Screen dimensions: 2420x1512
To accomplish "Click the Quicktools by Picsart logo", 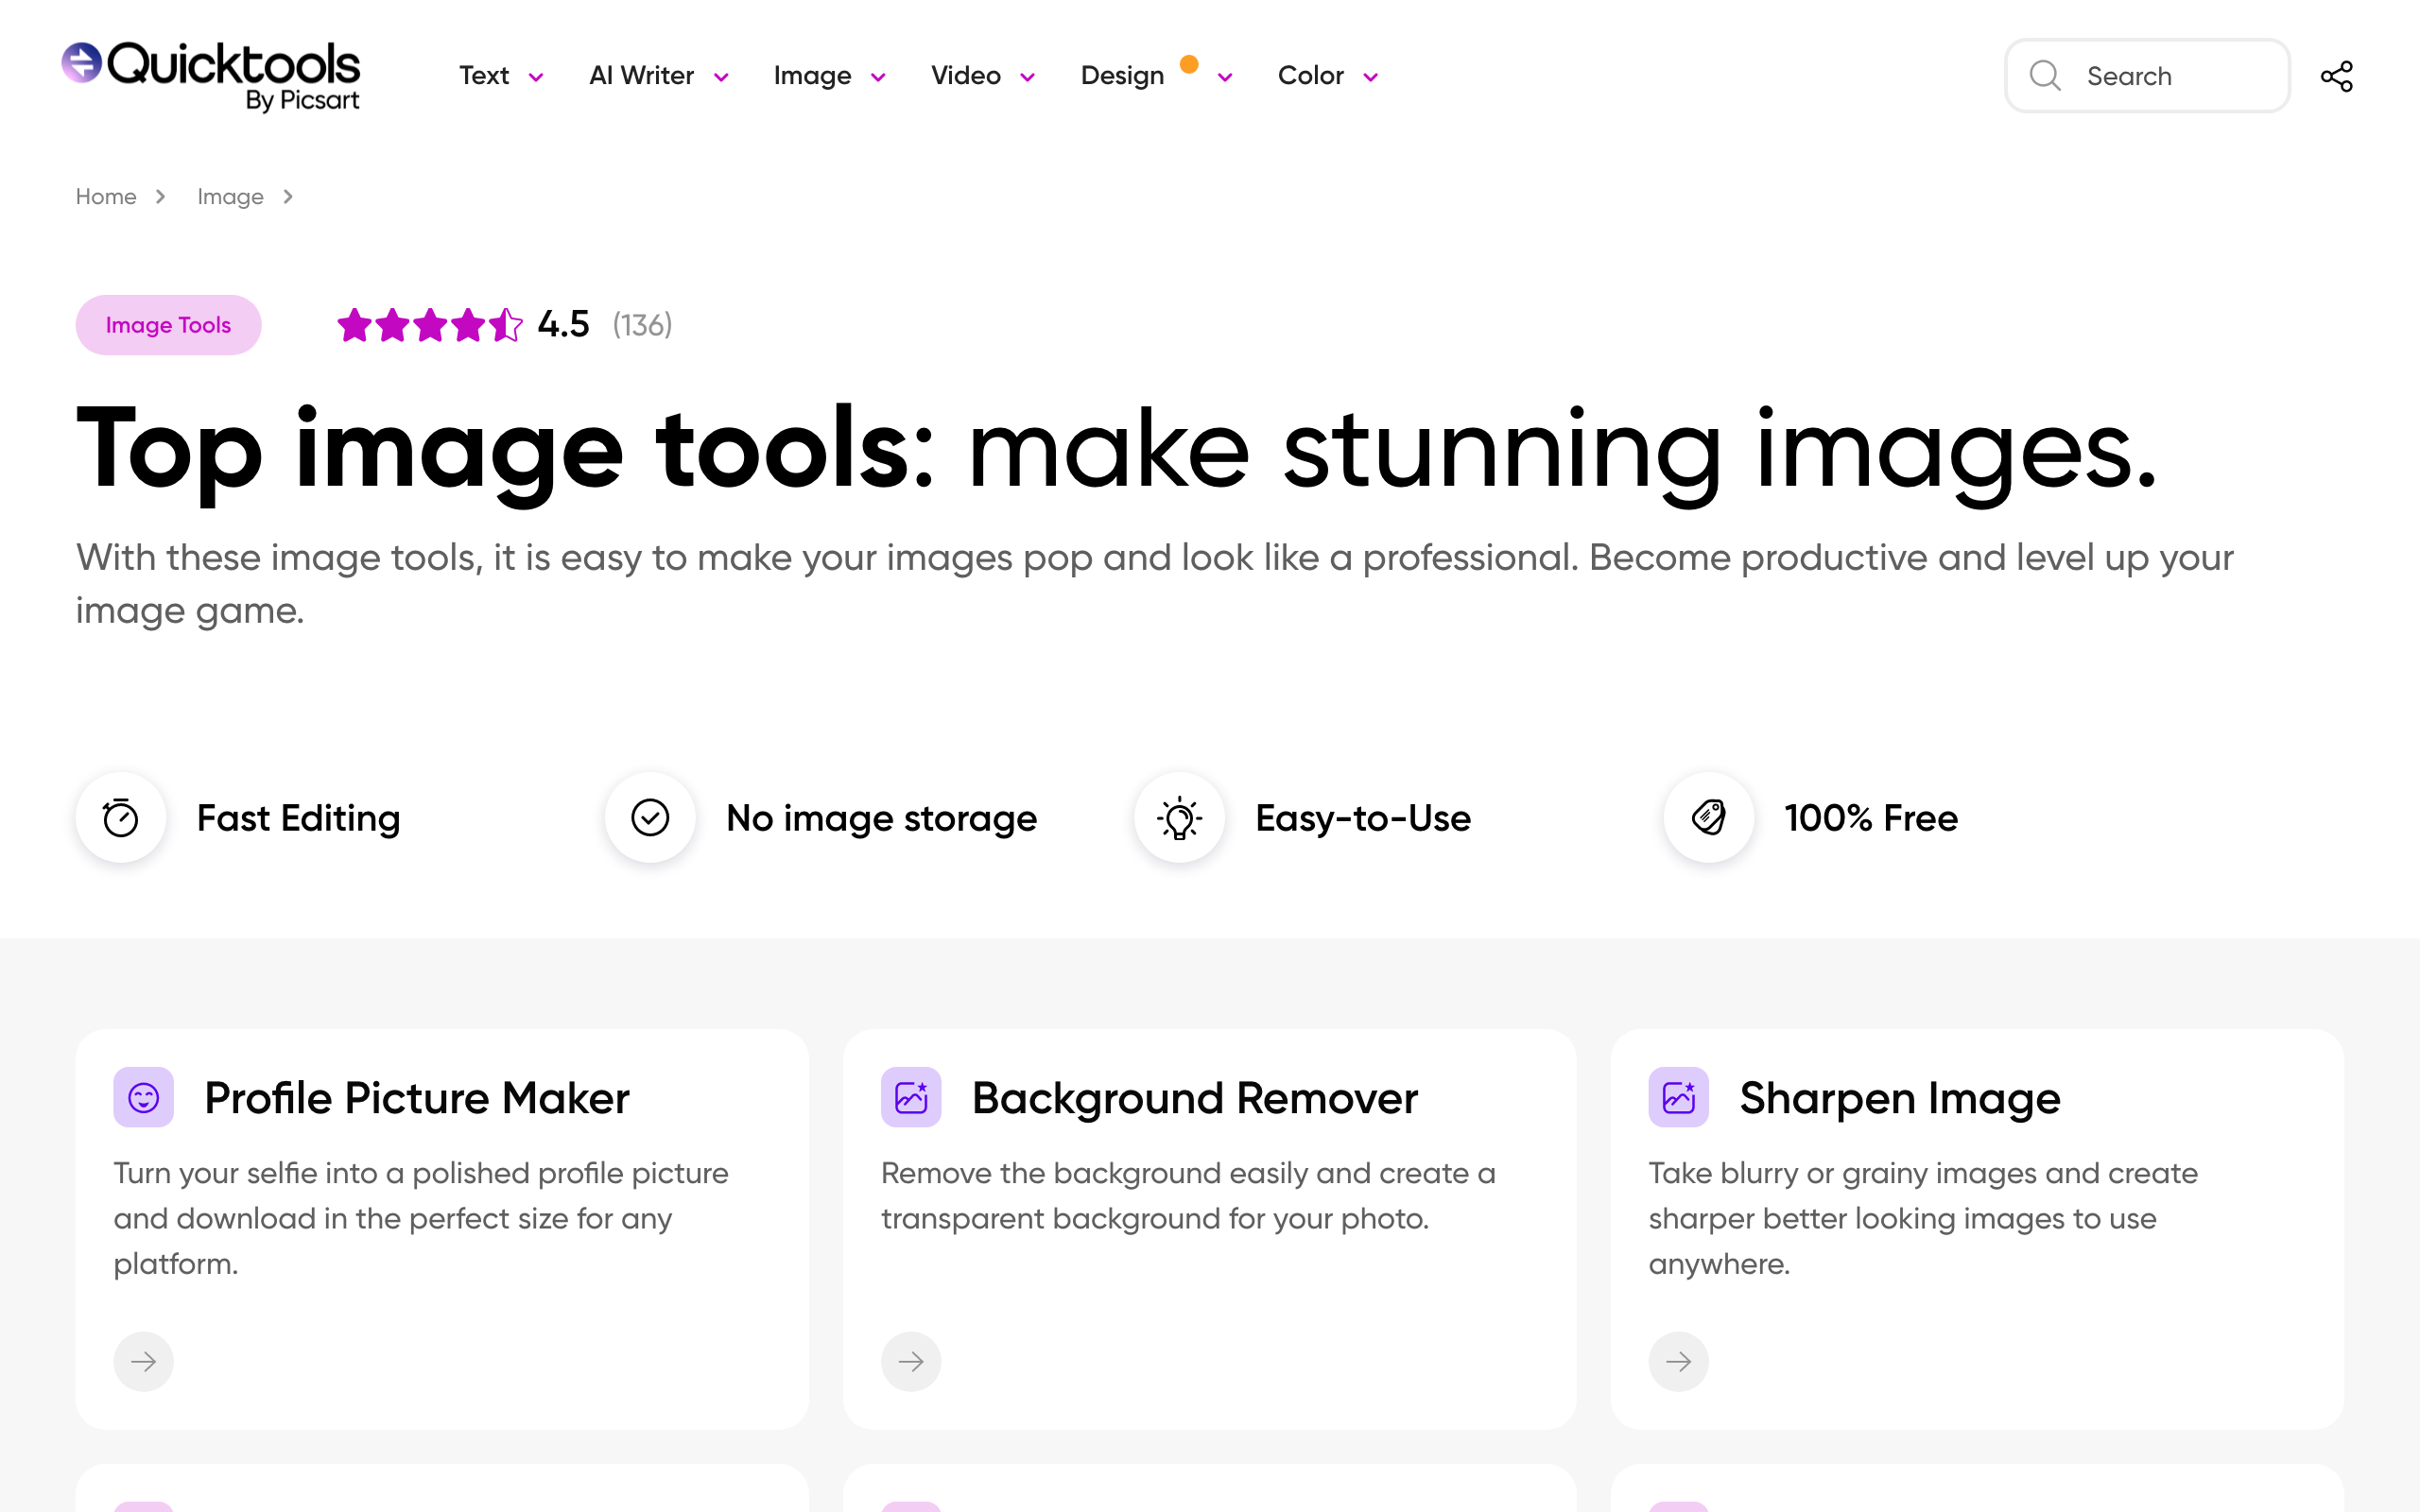I will click(211, 76).
